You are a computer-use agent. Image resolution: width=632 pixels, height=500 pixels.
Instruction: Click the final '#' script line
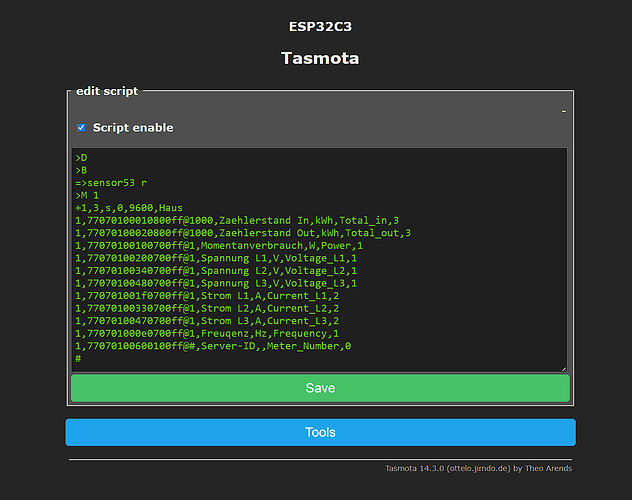click(x=78, y=358)
